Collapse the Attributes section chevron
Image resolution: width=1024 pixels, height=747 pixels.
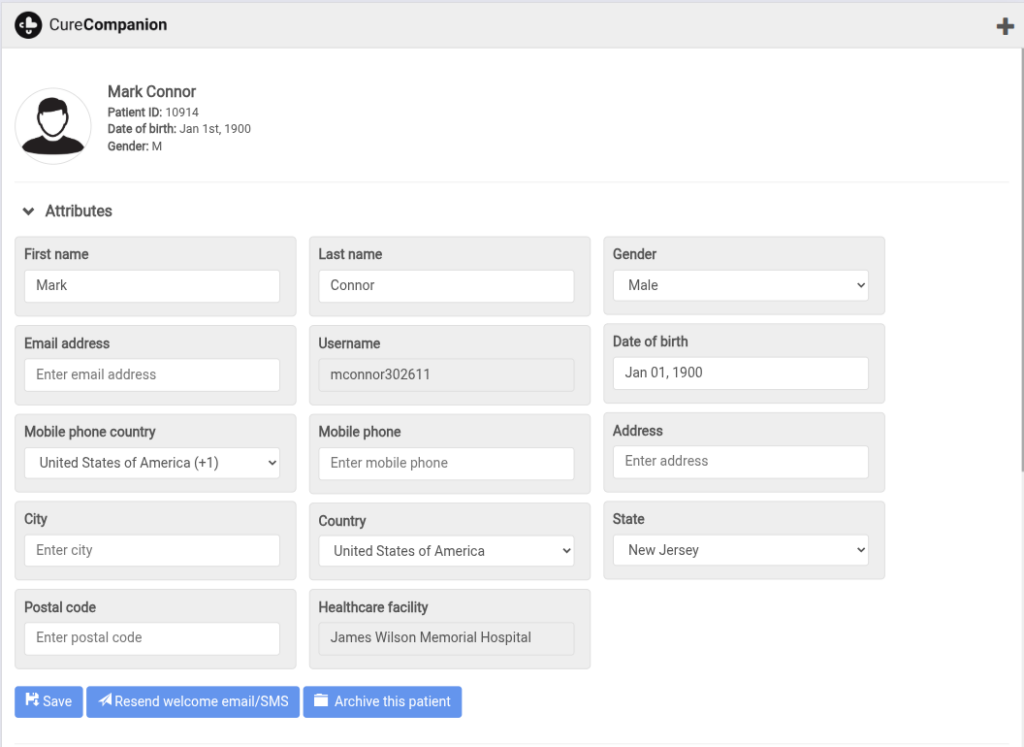point(29,212)
